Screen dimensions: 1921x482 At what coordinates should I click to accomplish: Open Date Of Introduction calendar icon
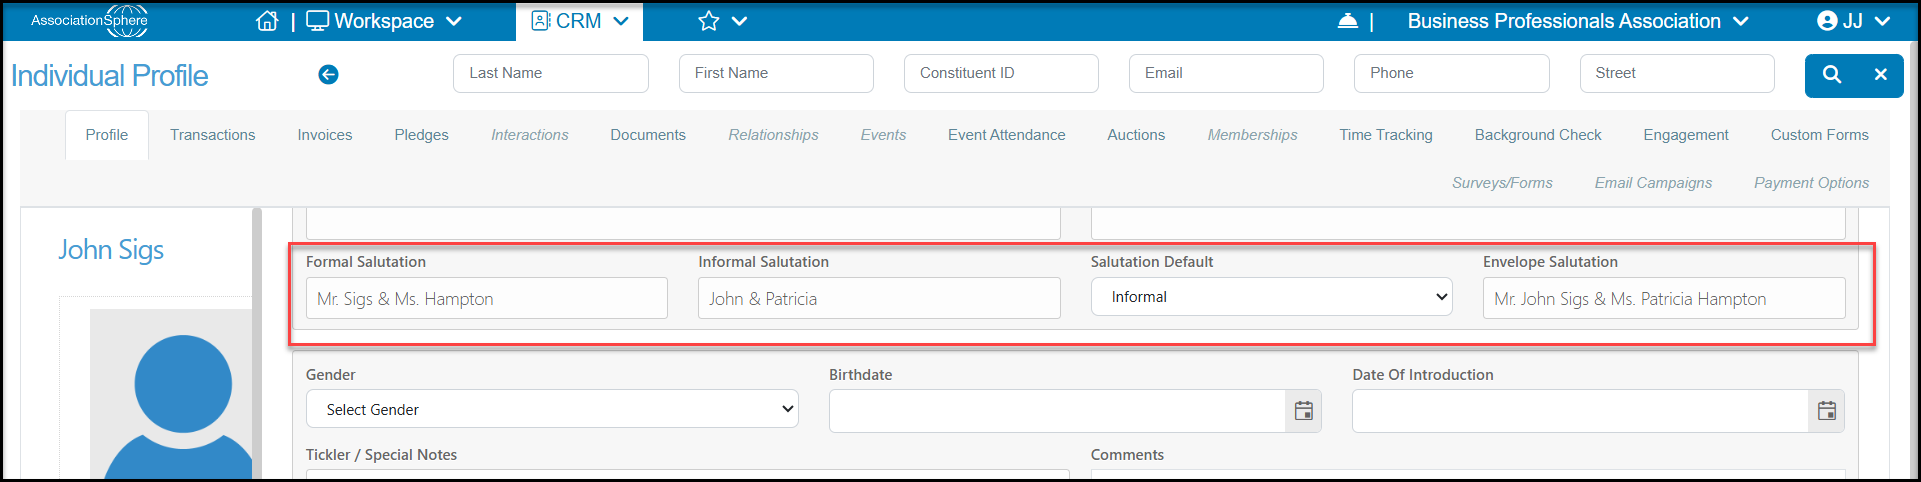(x=1827, y=411)
